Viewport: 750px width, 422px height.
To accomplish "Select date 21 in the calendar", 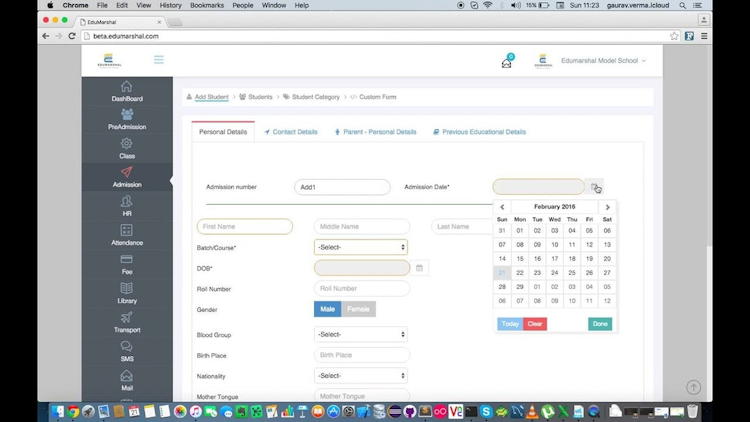I will point(502,273).
